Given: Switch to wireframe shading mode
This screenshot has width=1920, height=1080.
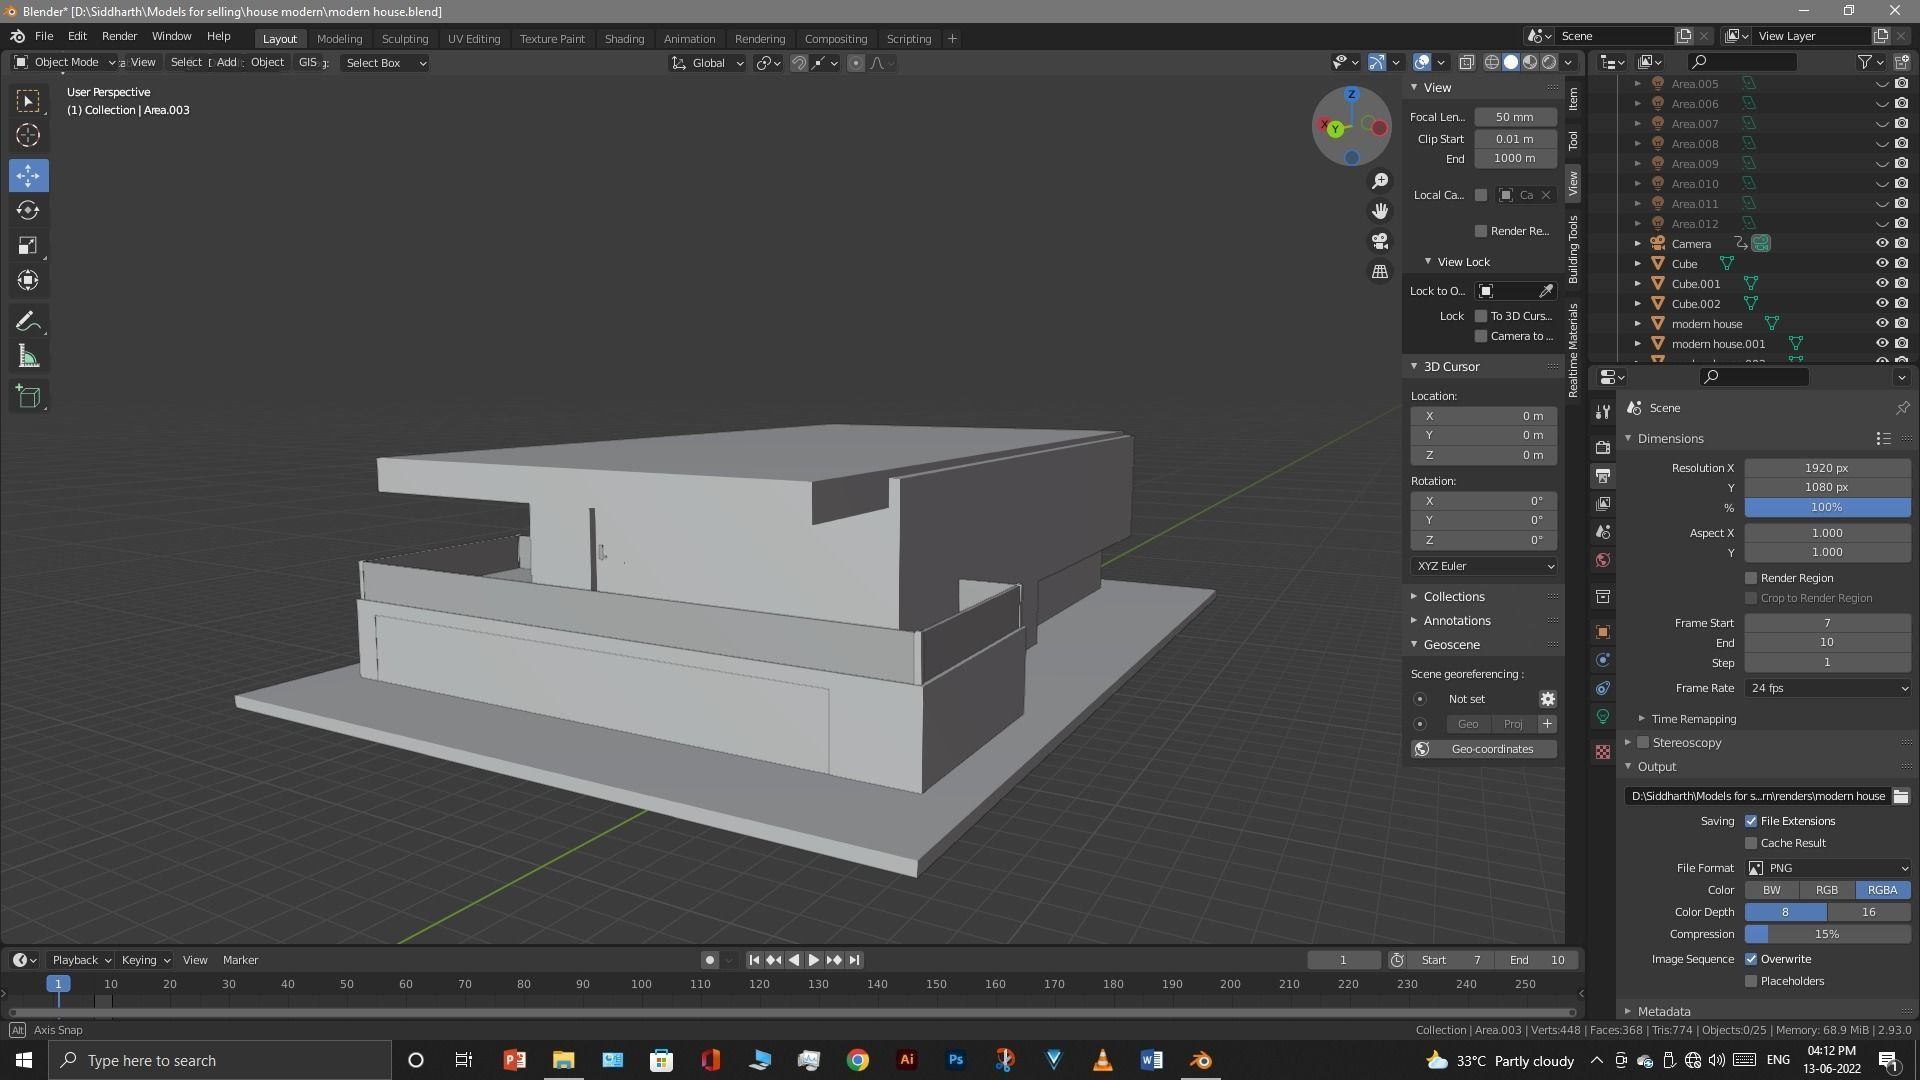Looking at the screenshot, I should (1491, 63).
